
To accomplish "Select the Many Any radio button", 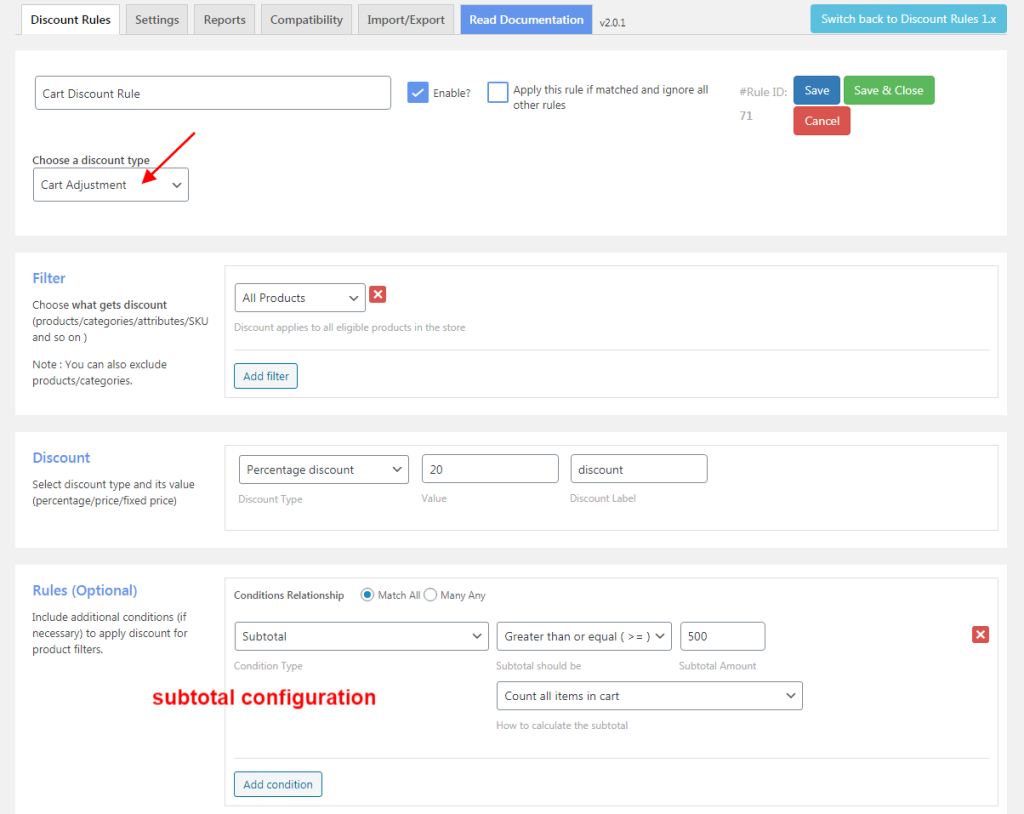I will pyautogui.click(x=430, y=594).
